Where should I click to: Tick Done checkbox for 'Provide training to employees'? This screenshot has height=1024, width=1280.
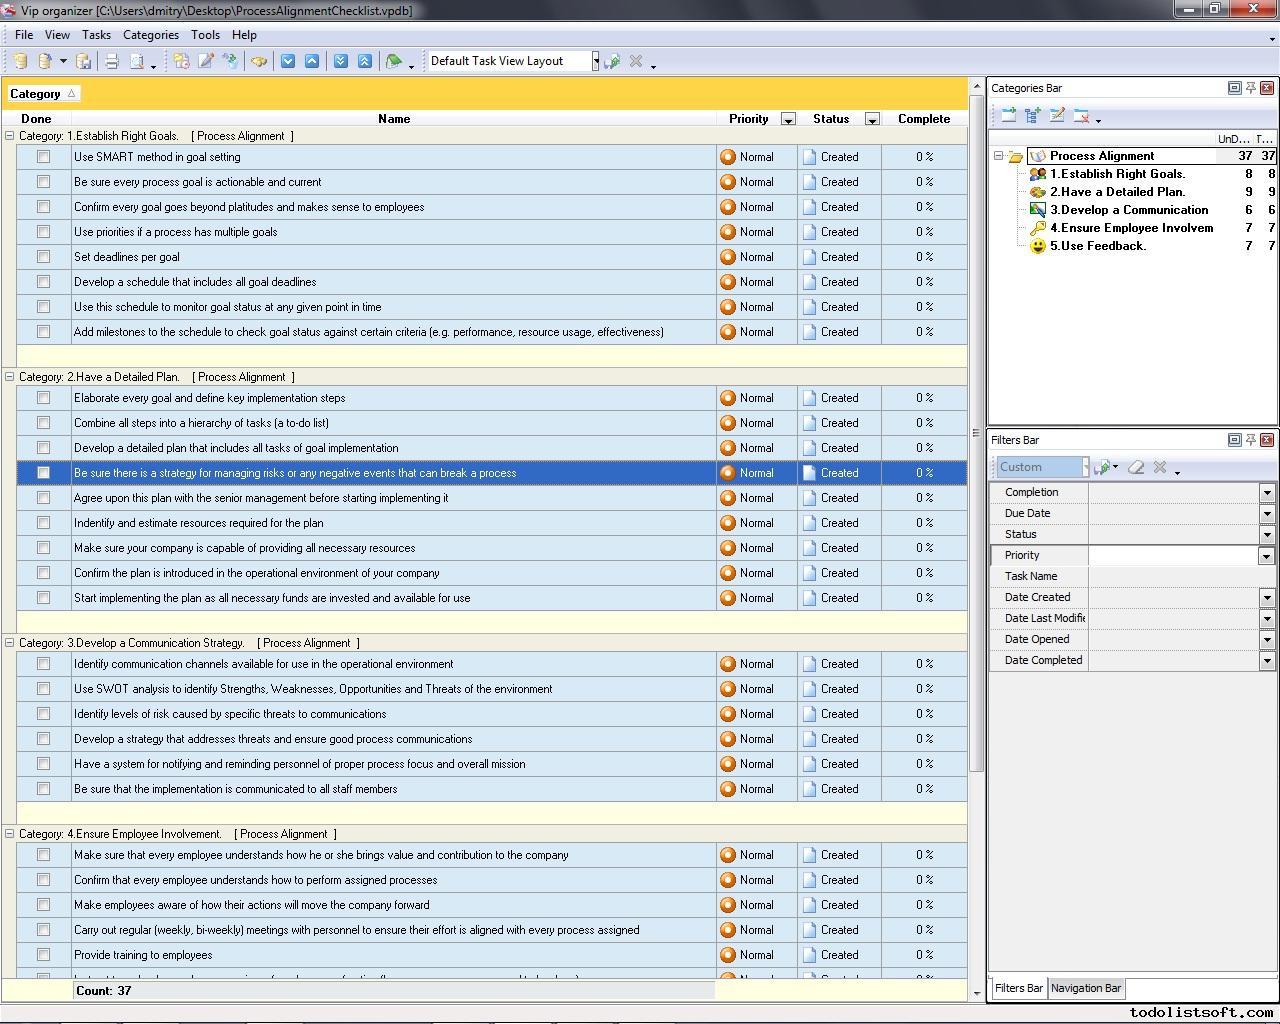(x=43, y=955)
